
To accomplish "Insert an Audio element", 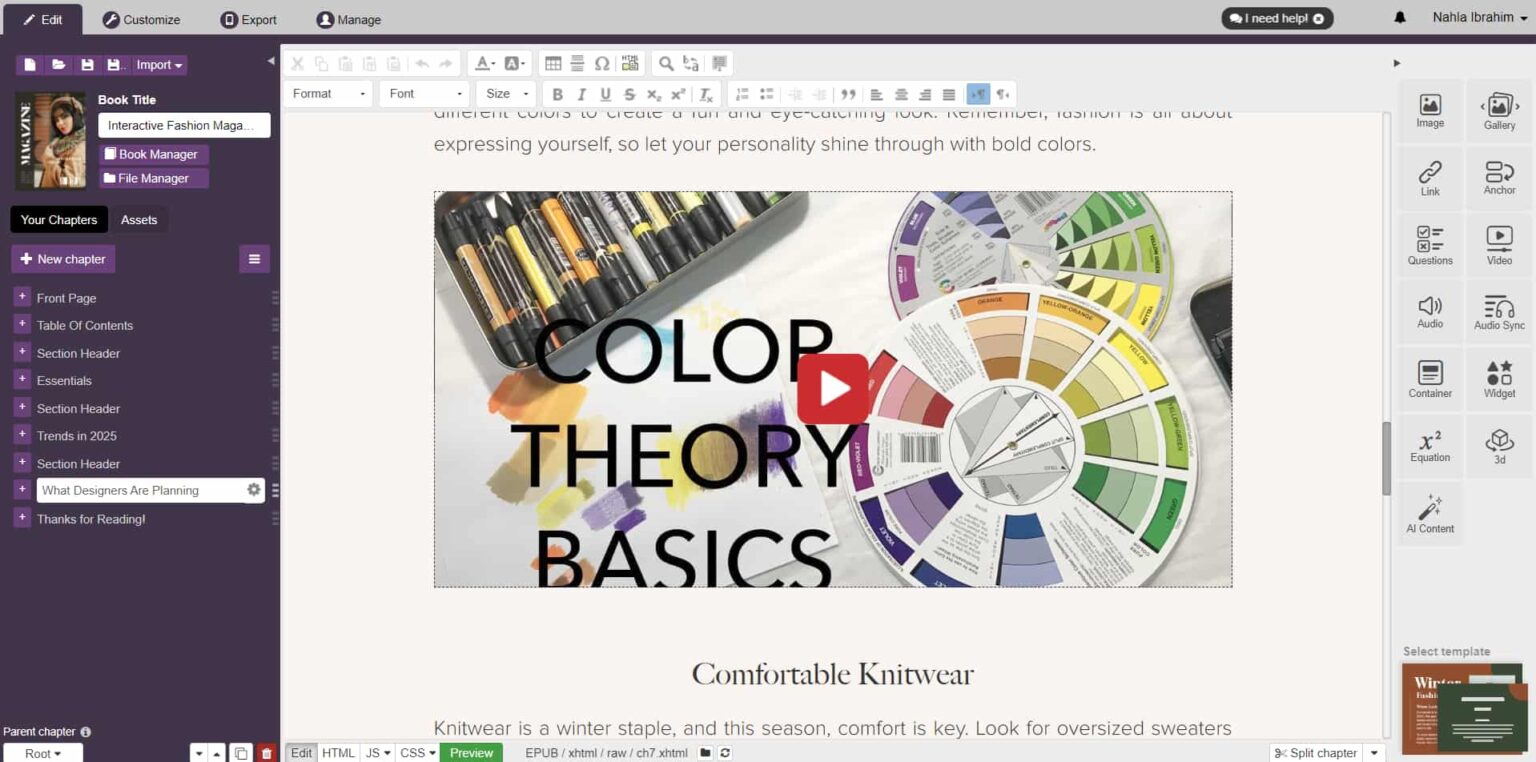I will 1429,312.
